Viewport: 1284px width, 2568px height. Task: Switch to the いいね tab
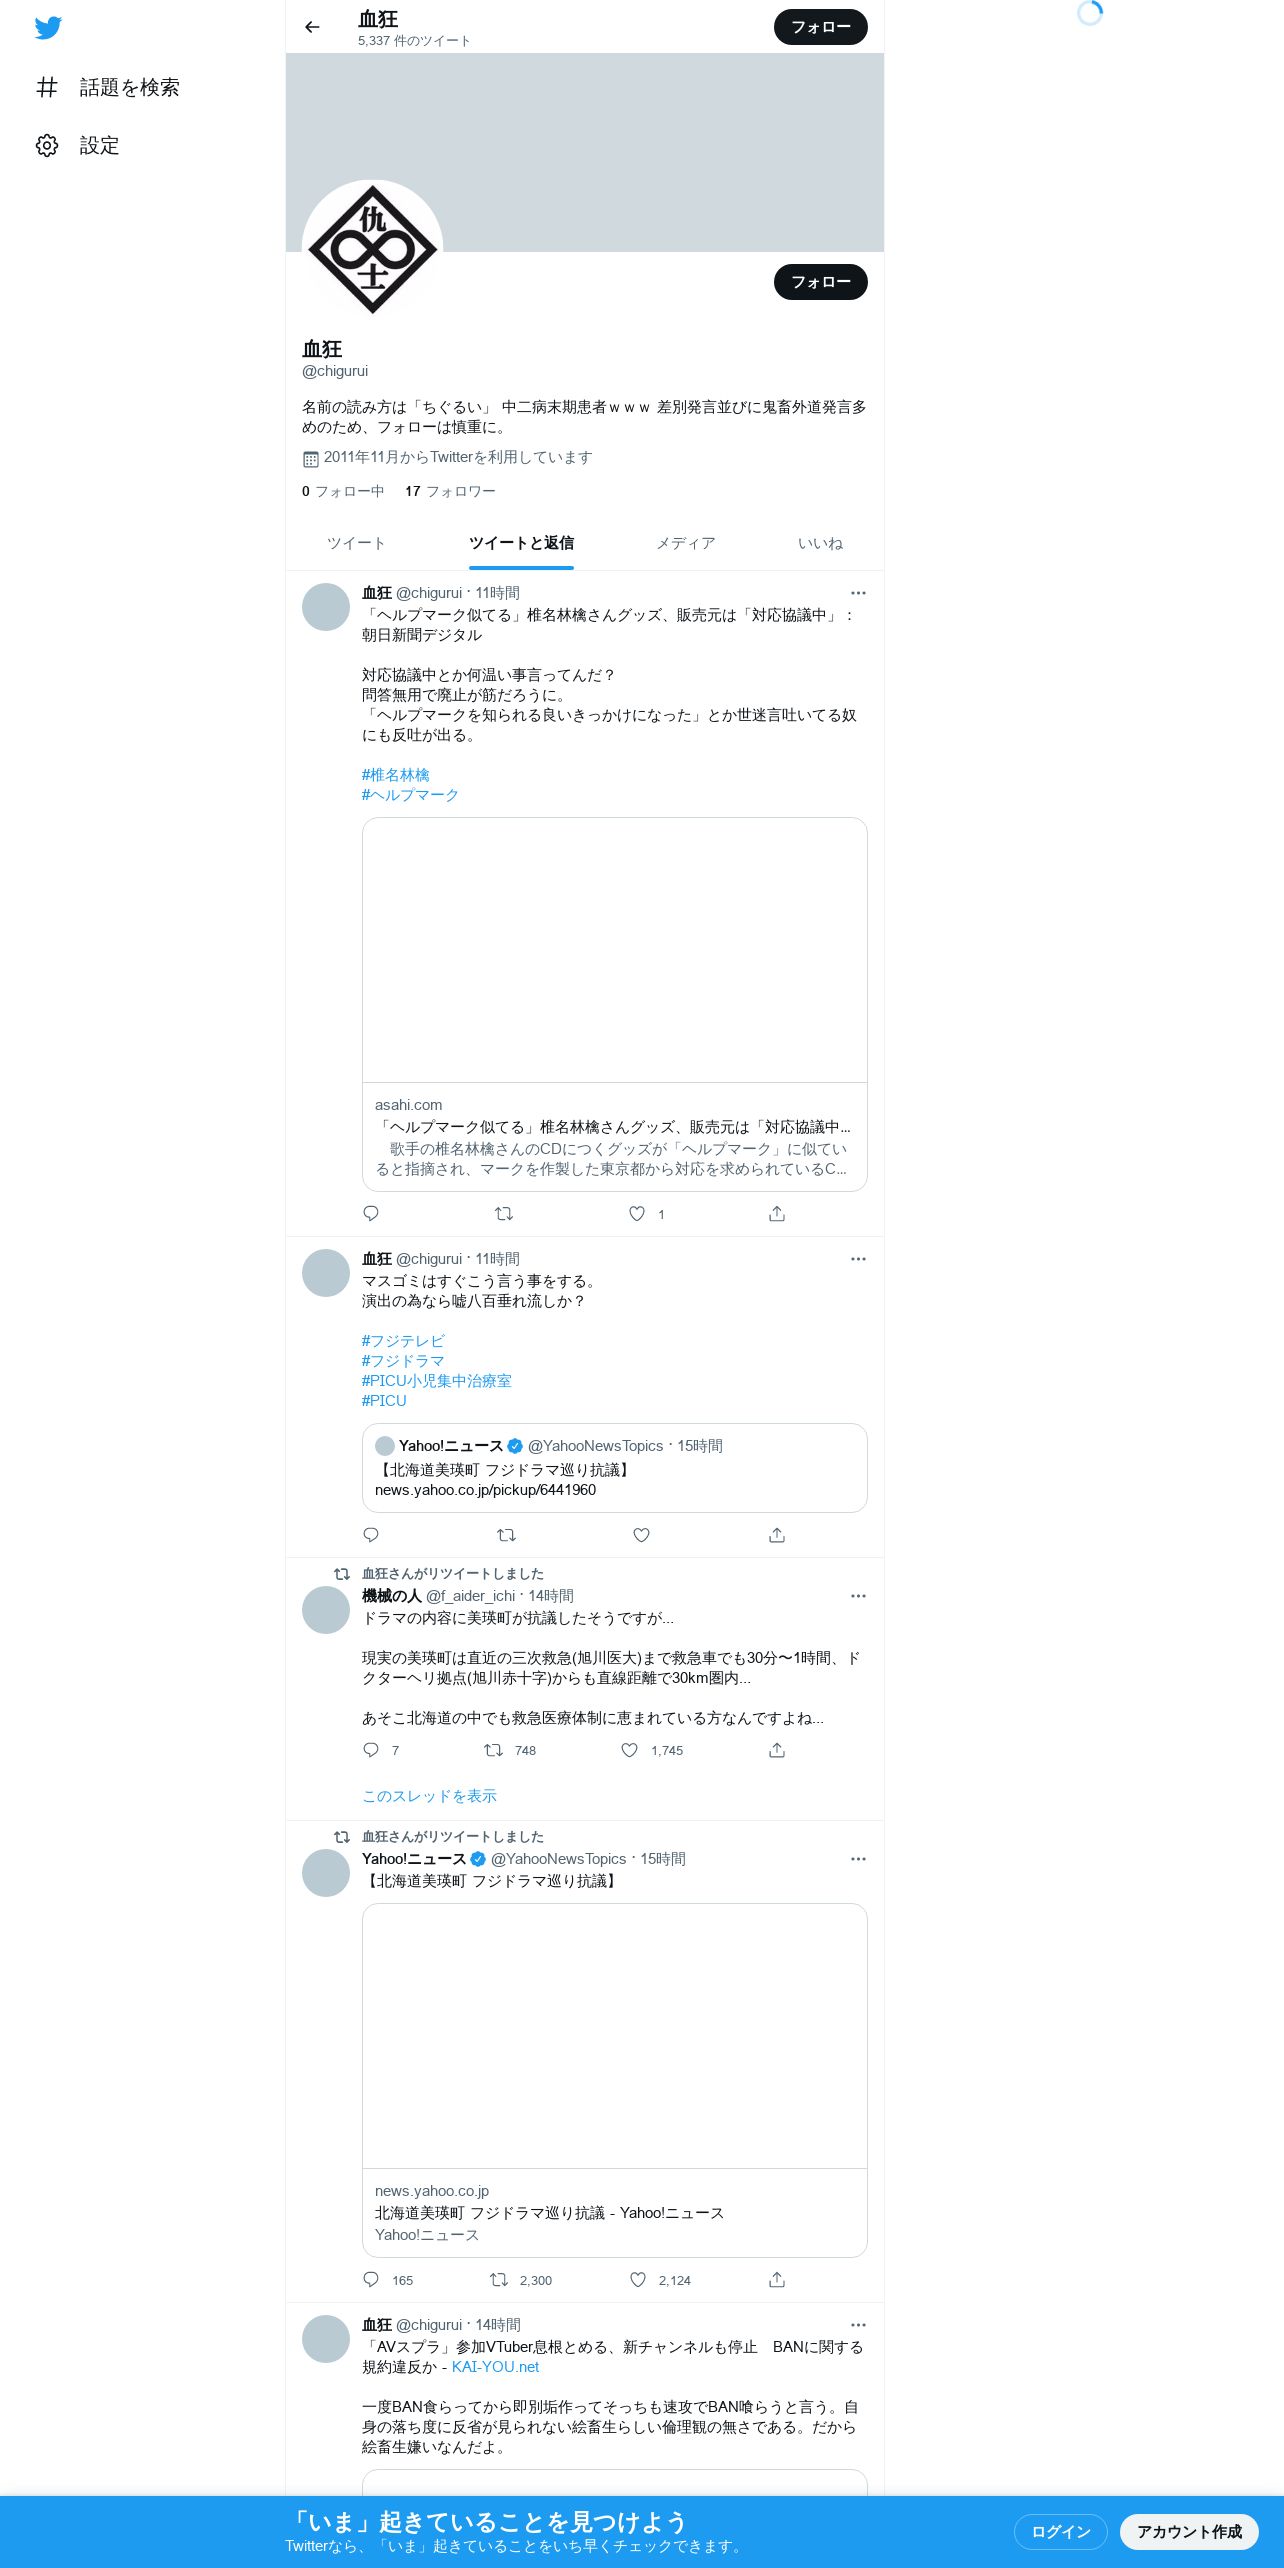(820, 543)
